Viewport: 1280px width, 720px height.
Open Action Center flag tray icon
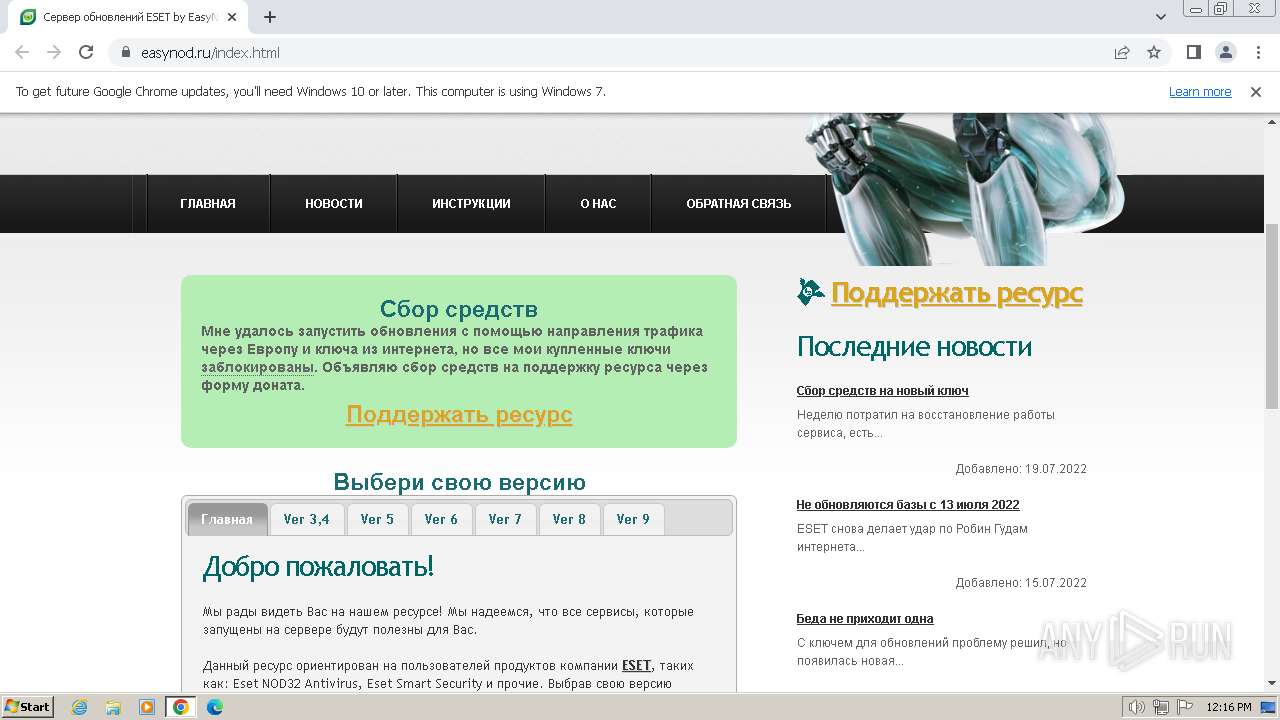1183,707
